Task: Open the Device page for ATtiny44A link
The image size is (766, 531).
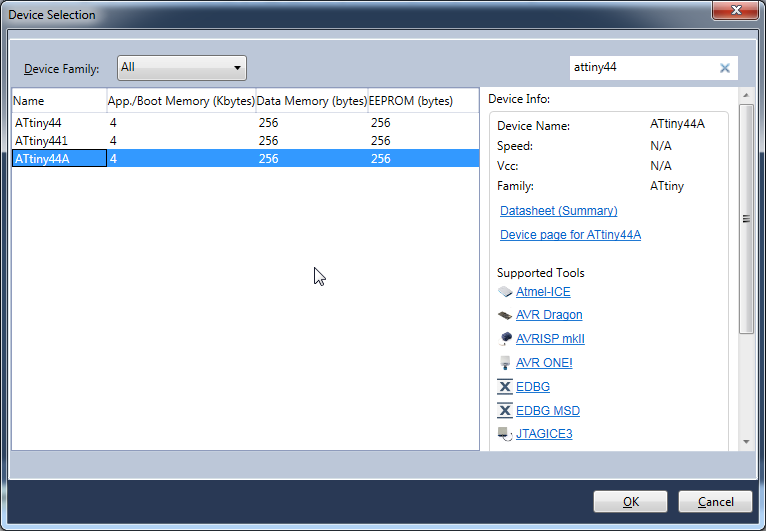Action: pos(570,234)
